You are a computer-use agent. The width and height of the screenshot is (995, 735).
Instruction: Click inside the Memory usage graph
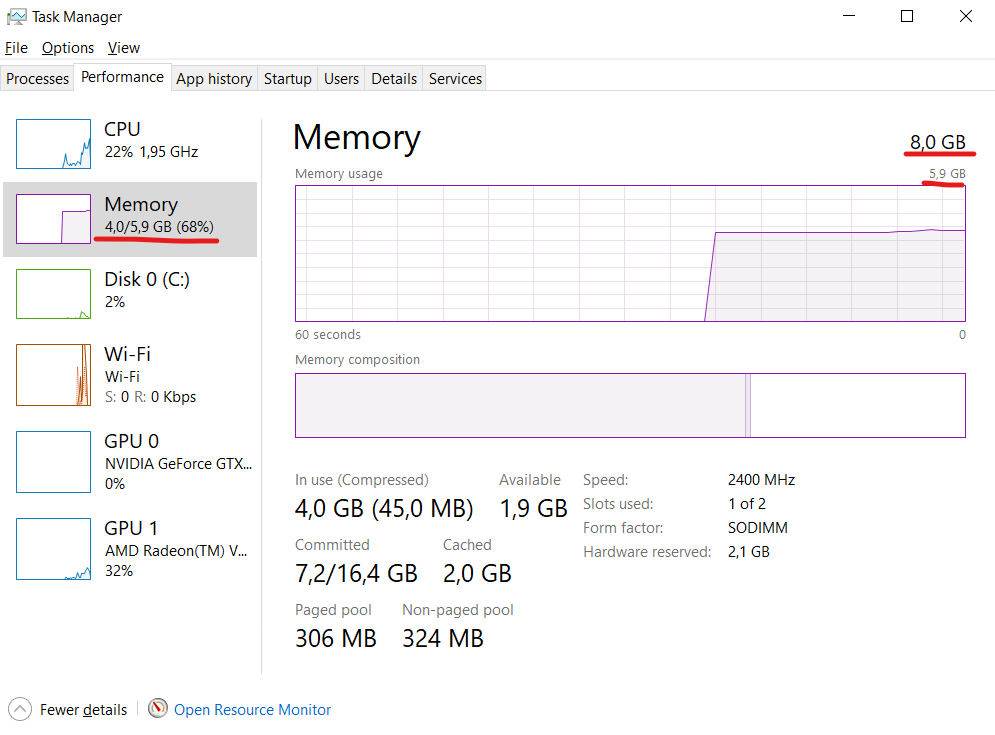(x=629, y=253)
